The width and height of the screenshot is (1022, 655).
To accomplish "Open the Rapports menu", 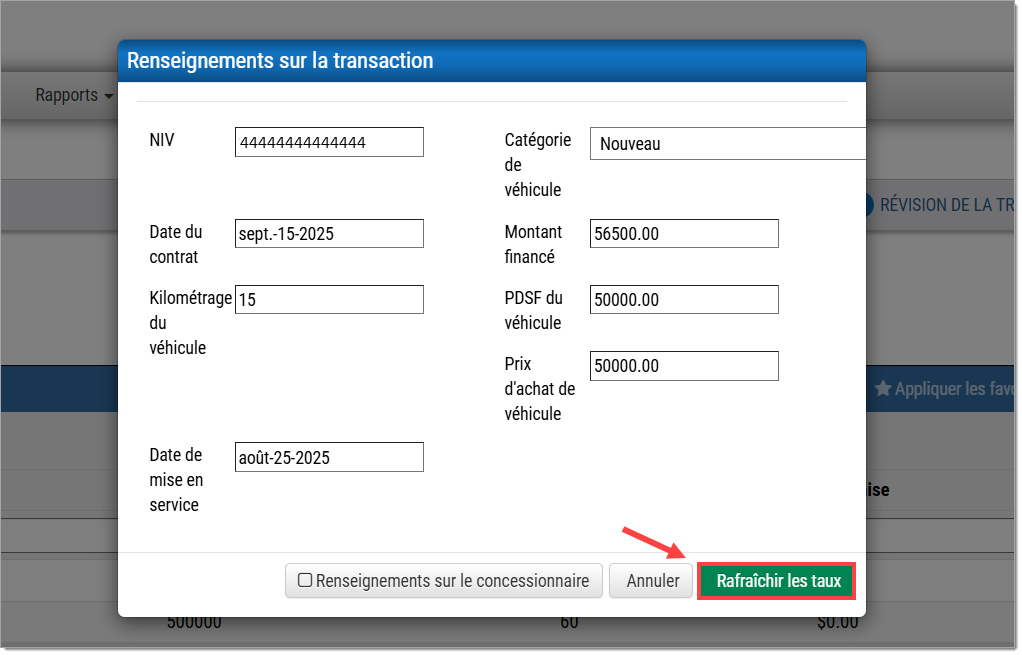I will coord(67,95).
